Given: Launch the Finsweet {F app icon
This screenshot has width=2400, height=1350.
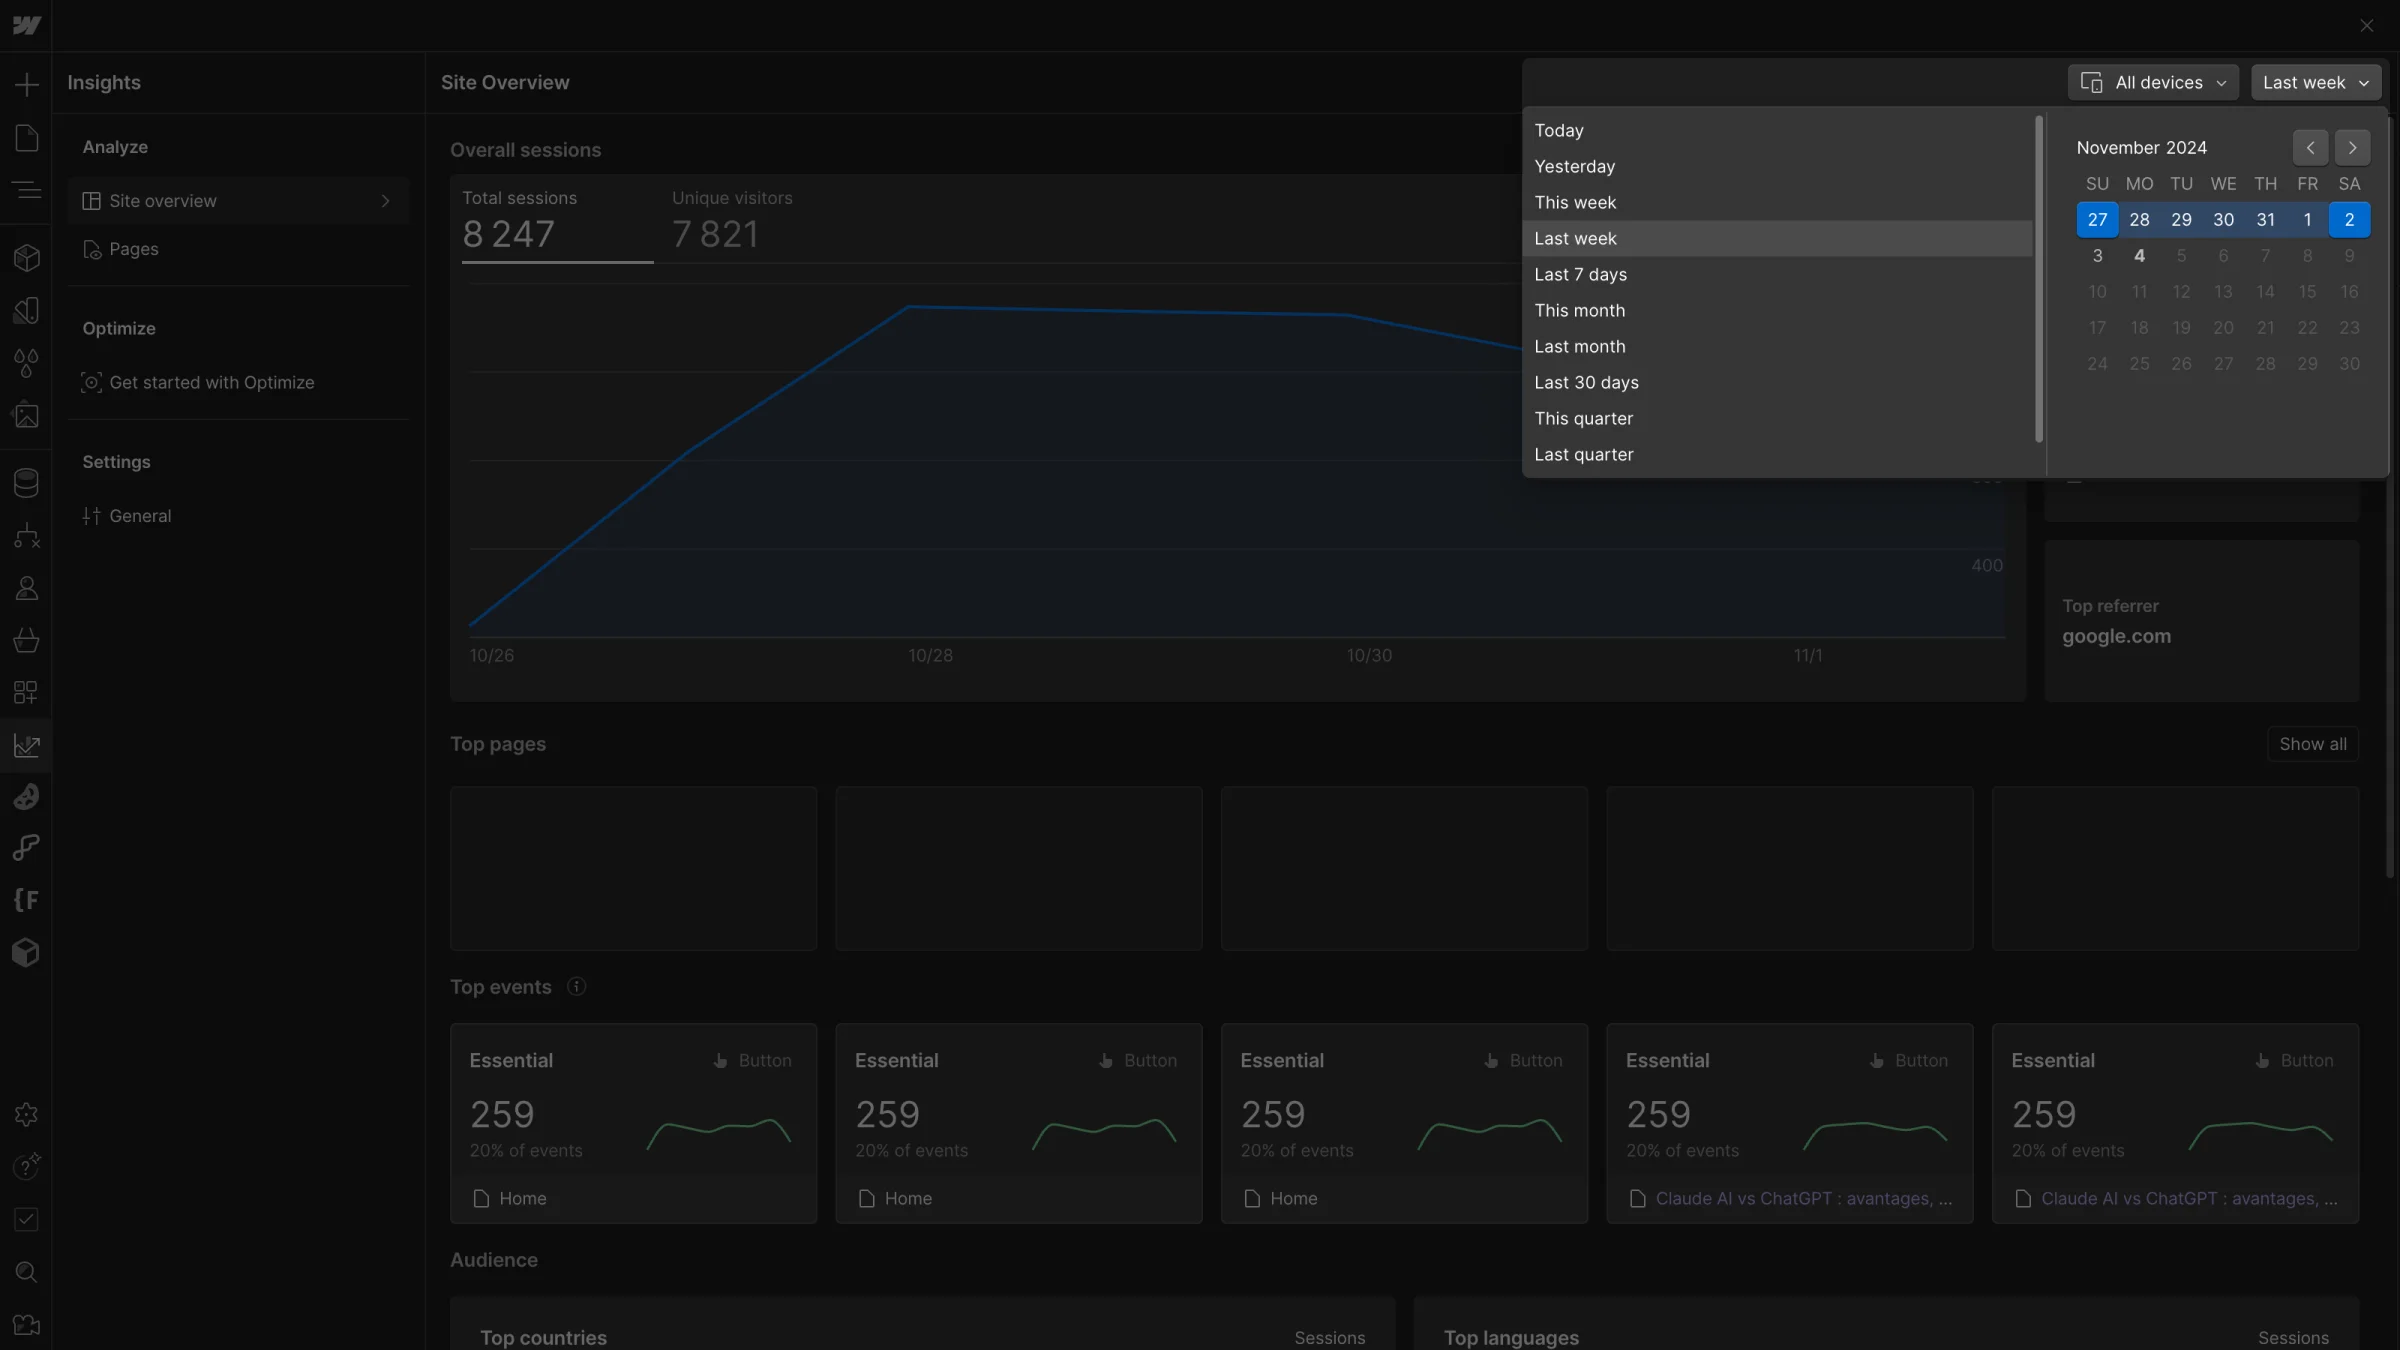Looking at the screenshot, I should [26, 900].
